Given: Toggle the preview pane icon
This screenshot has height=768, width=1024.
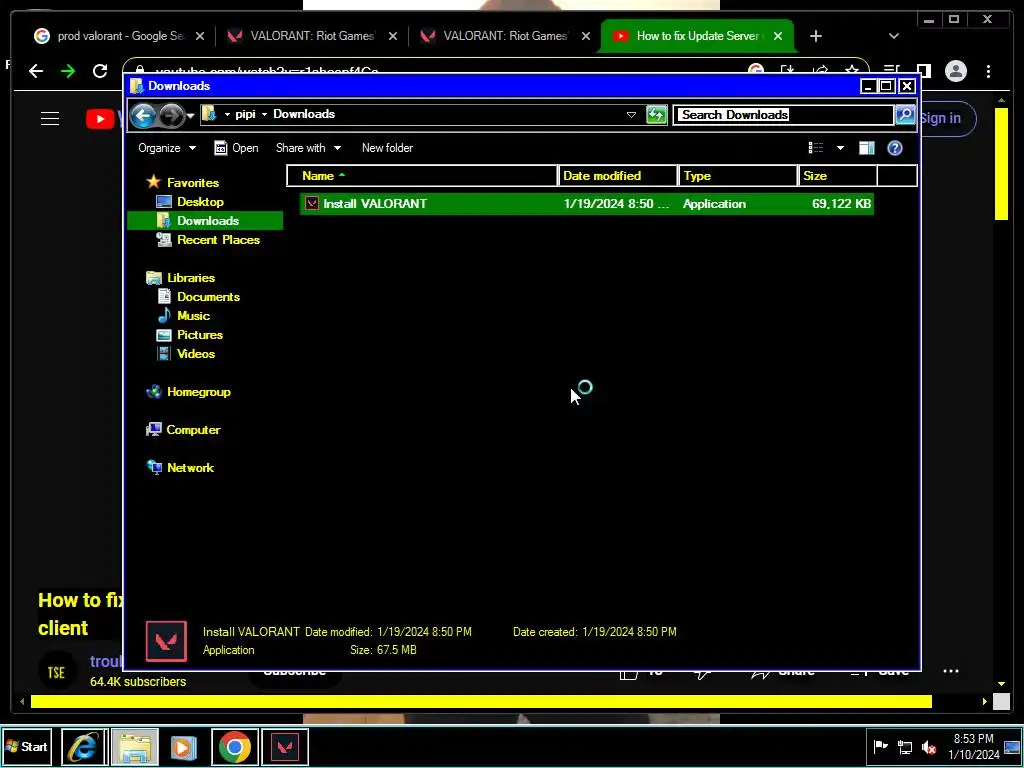Looking at the screenshot, I should coord(867,148).
